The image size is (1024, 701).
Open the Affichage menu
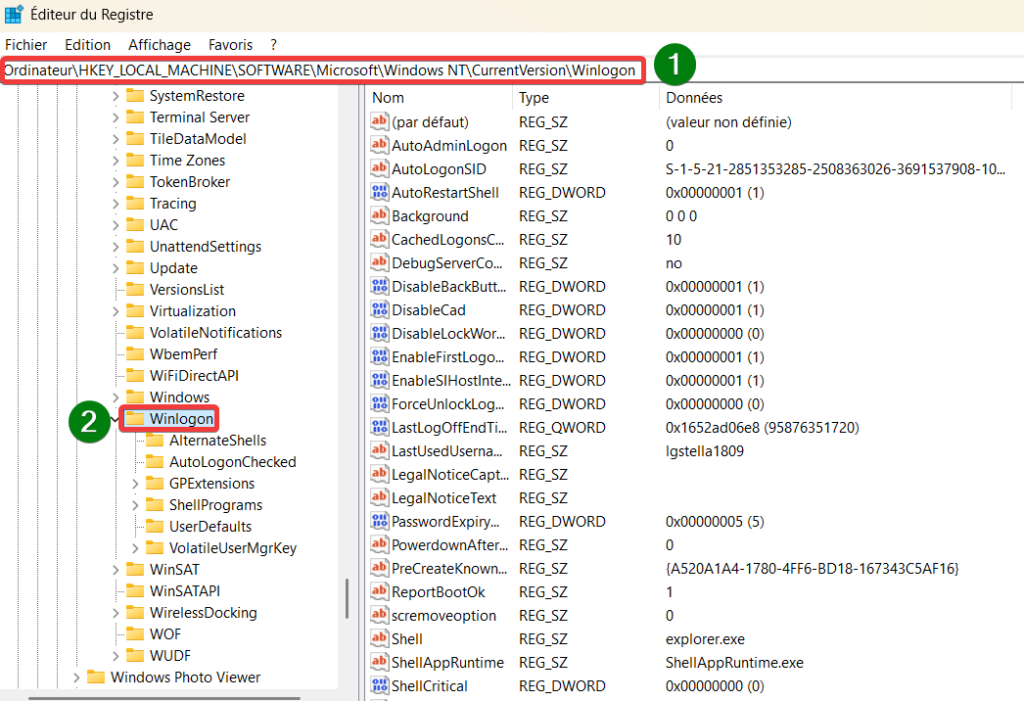(x=159, y=44)
